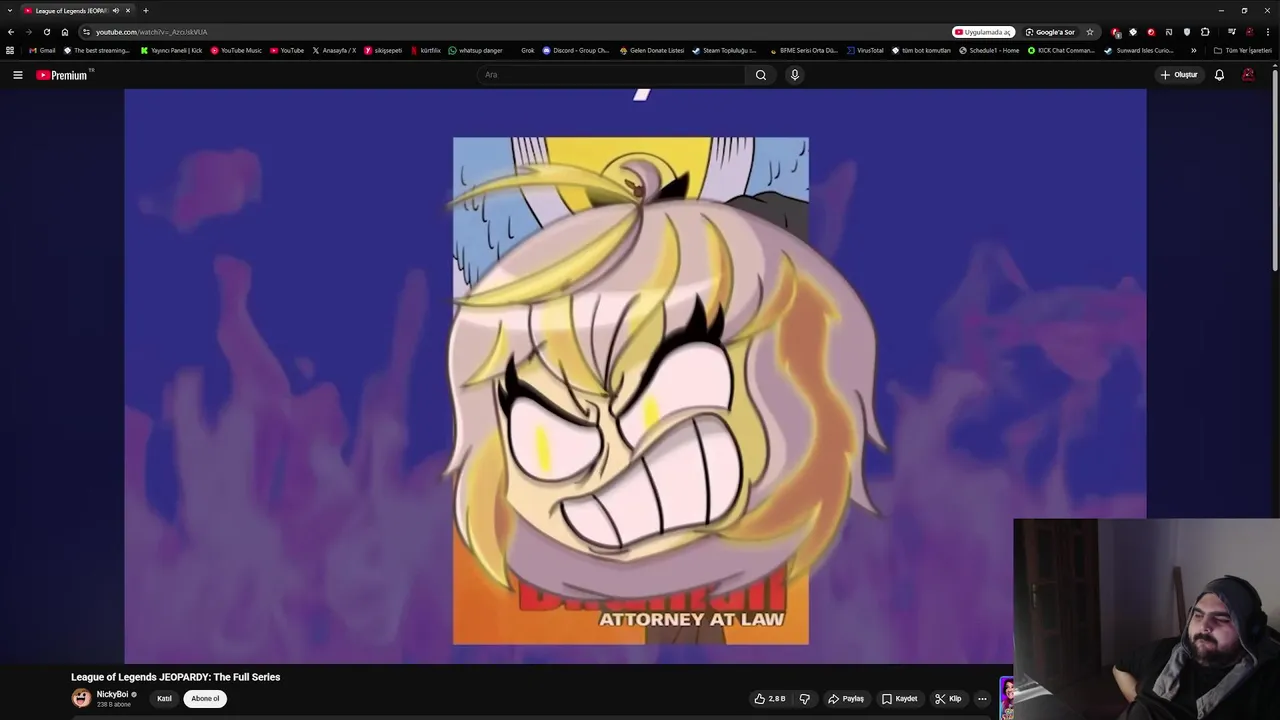Open the Oluştur create menu

pos(1179,75)
